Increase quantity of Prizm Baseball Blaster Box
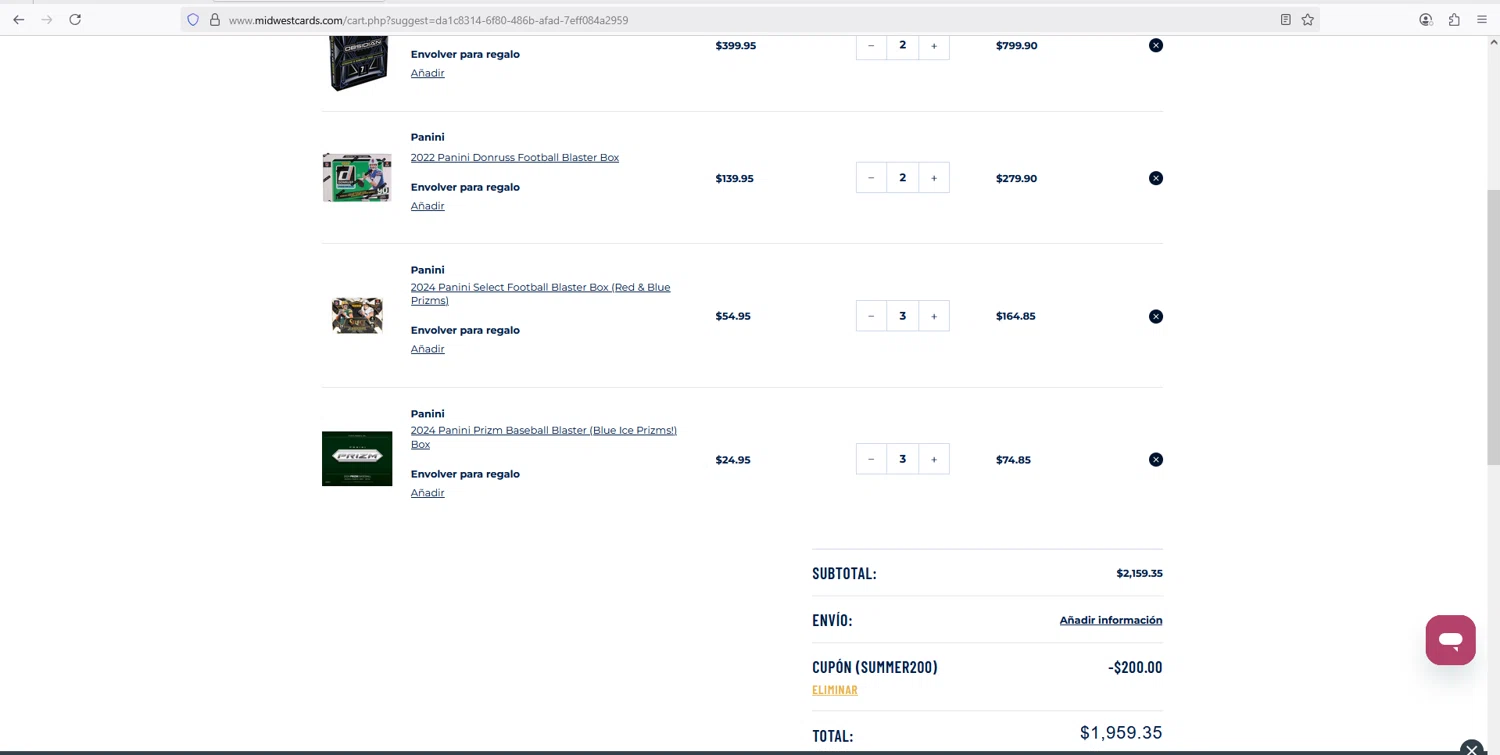This screenshot has width=1500, height=755. tap(934, 459)
